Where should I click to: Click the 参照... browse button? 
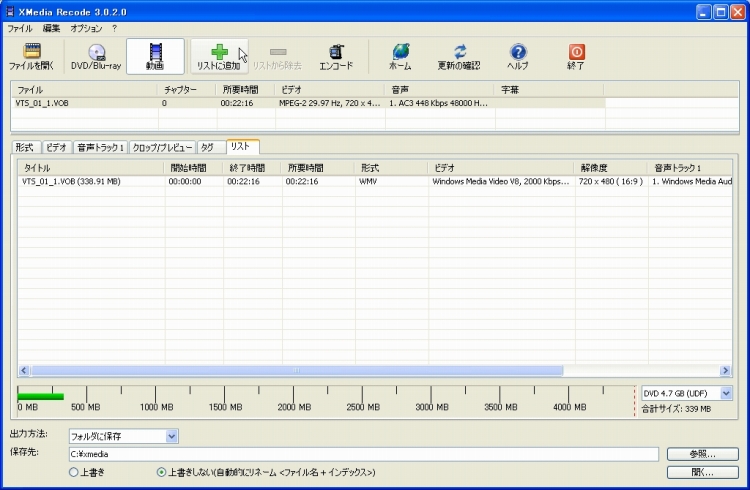coord(703,454)
